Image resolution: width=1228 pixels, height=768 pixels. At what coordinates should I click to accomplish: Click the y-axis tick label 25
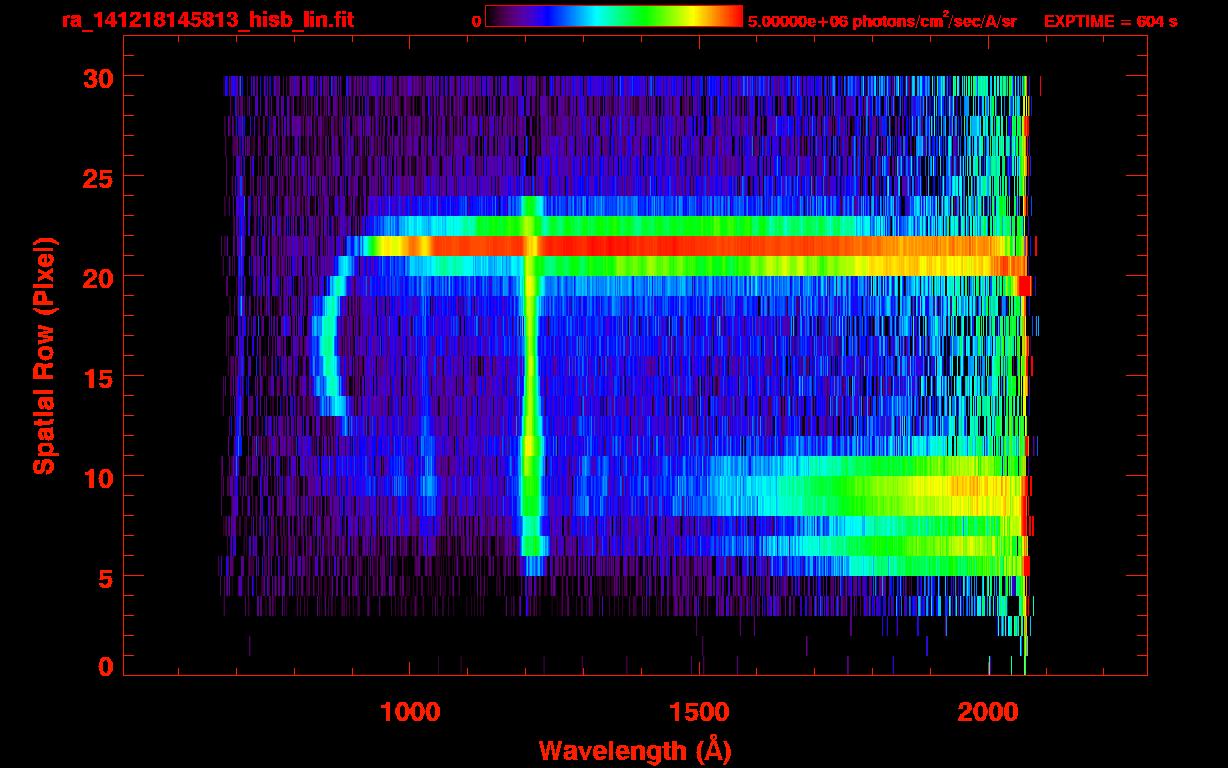(98, 177)
